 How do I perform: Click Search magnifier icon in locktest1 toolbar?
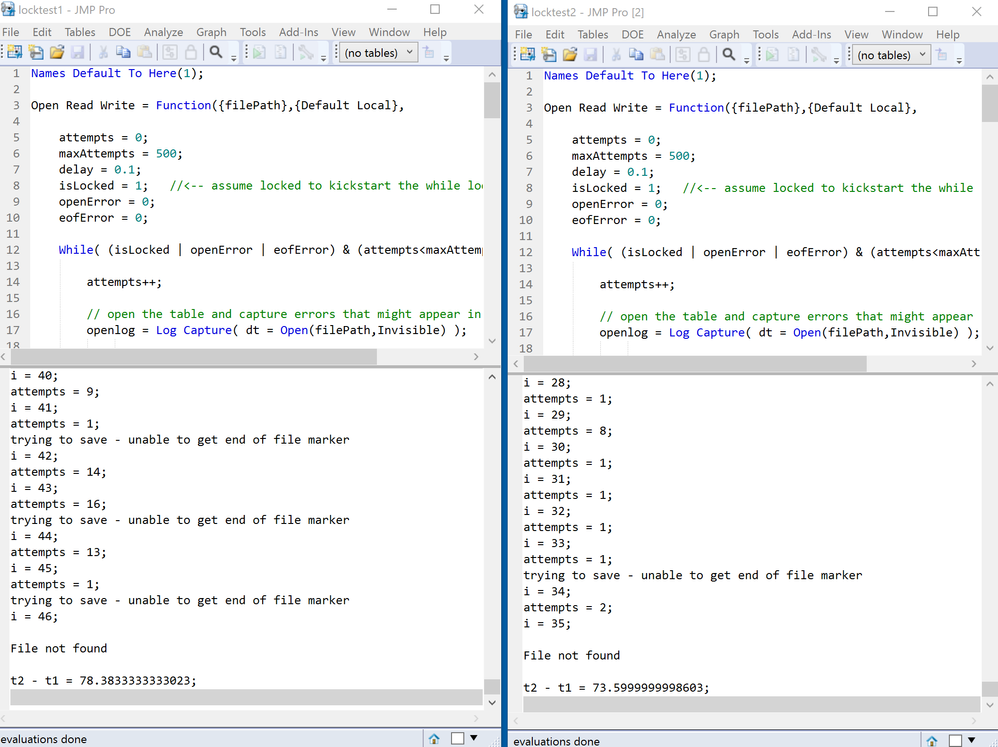click(x=216, y=53)
